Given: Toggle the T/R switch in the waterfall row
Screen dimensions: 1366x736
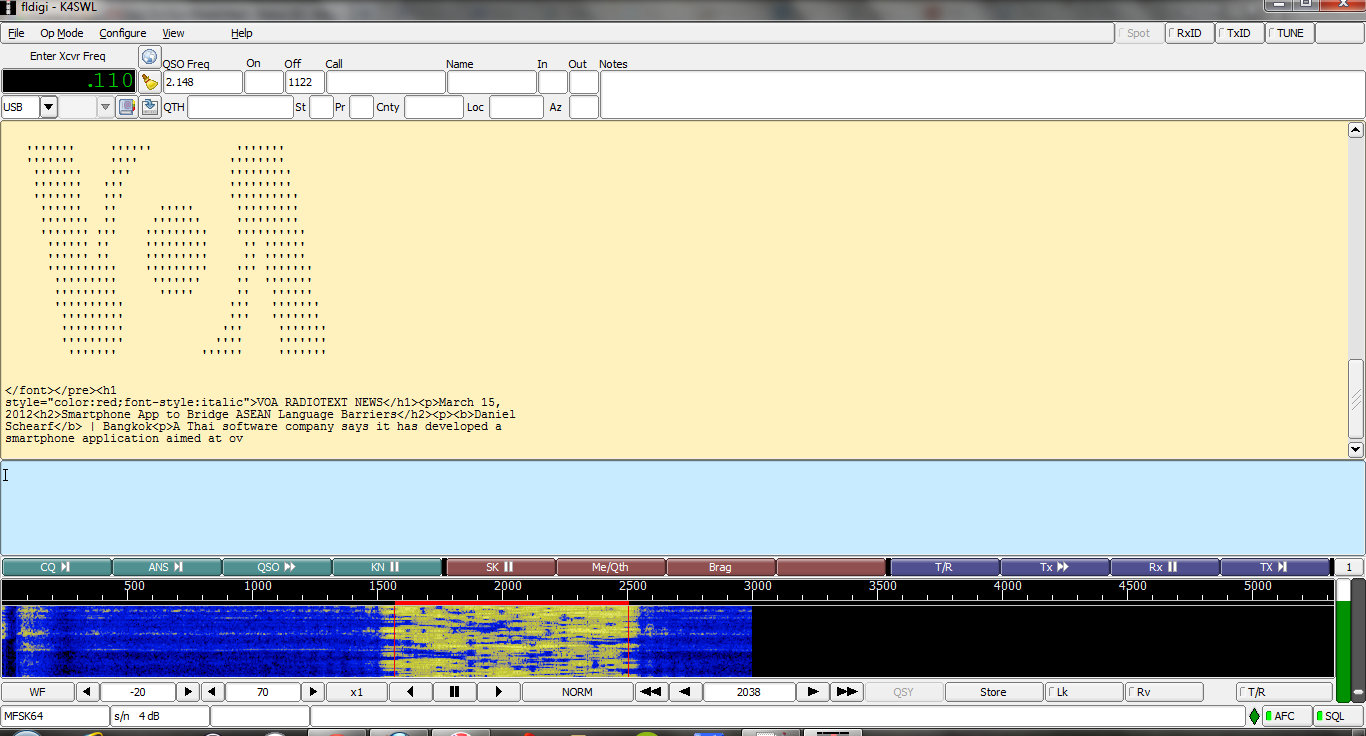Looking at the screenshot, I should 1283,692.
